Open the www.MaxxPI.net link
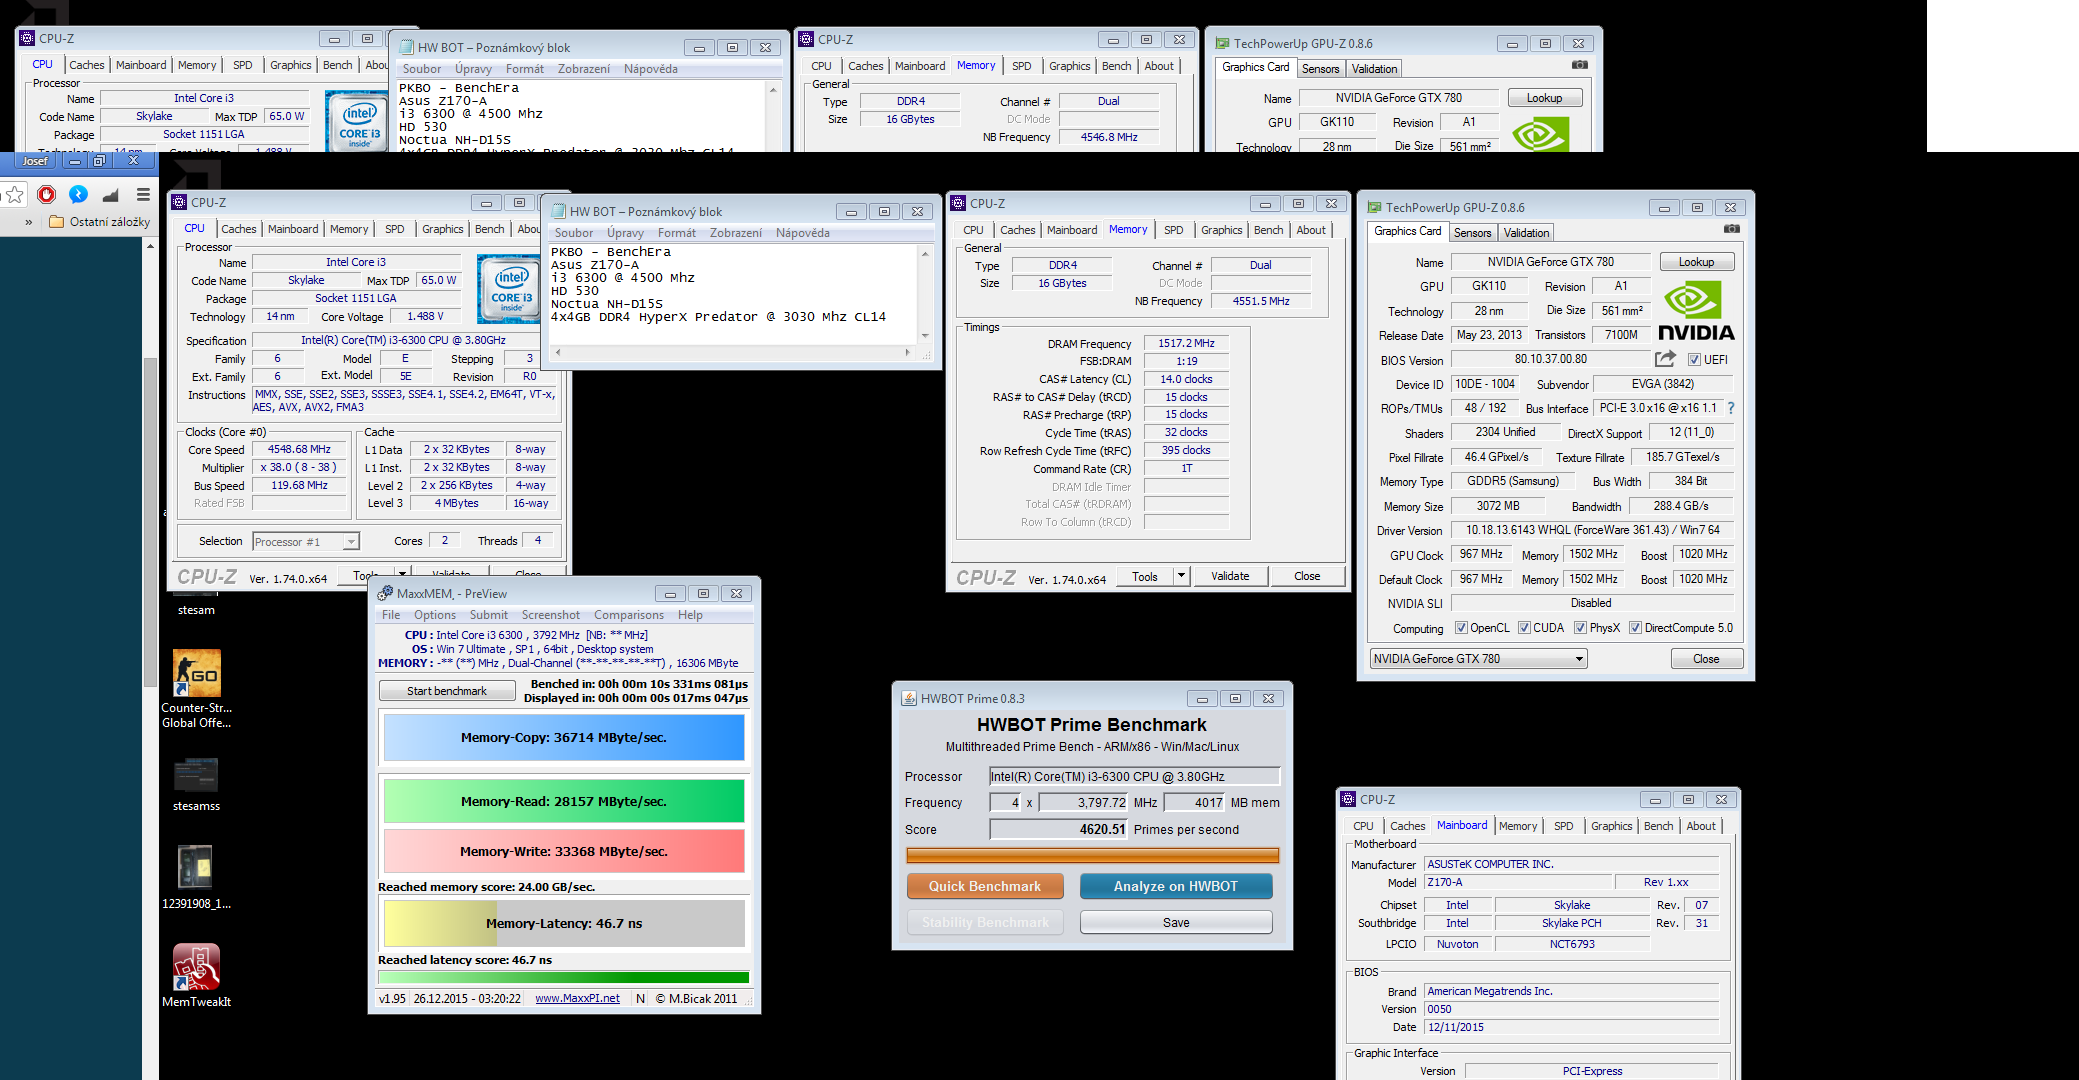Screen dimensions: 2079x1080 (577, 998)
